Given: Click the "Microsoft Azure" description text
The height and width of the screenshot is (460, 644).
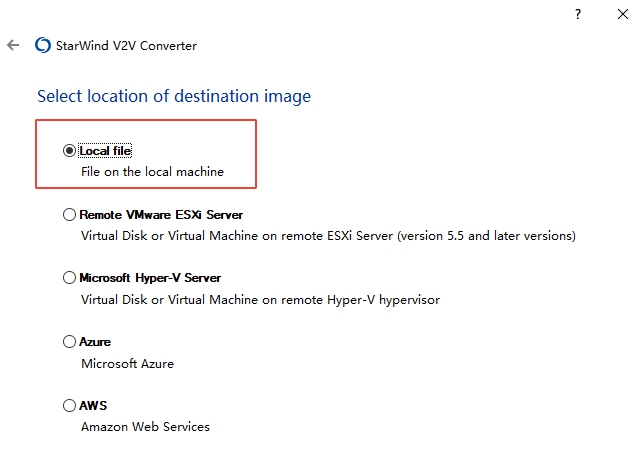Looking at the screenshot, I should click(x=127, y=364).
